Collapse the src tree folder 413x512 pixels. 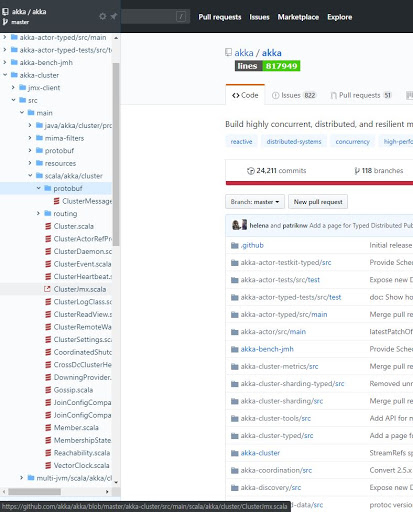(x=13, y=100)
